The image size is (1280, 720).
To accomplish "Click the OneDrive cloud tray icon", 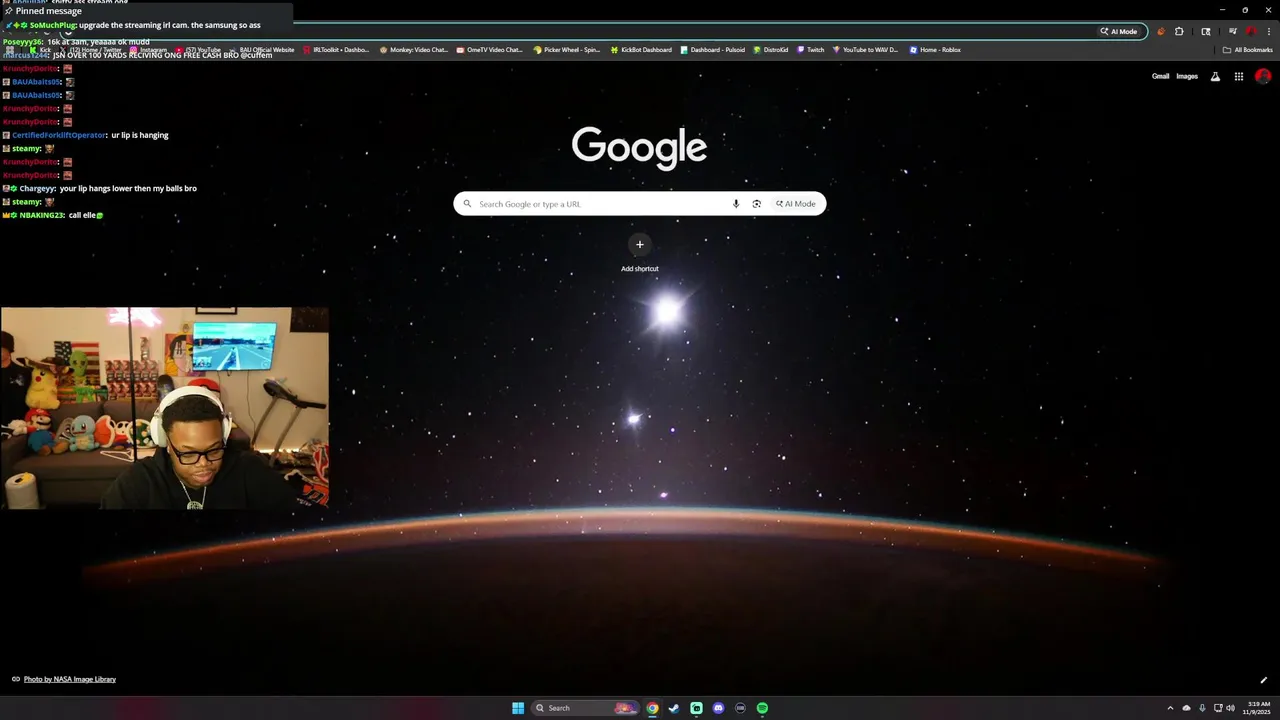I will [x=1186, y=708].
